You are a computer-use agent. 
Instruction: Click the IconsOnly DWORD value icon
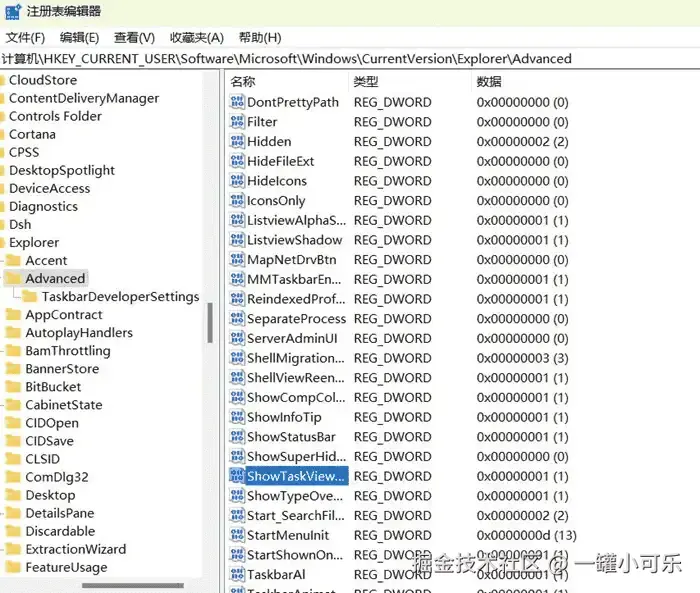(x=237, y=200)
